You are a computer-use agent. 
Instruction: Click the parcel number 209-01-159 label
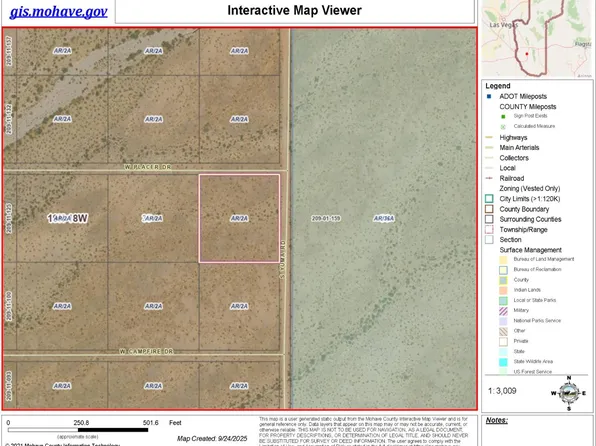coord(326,218)
